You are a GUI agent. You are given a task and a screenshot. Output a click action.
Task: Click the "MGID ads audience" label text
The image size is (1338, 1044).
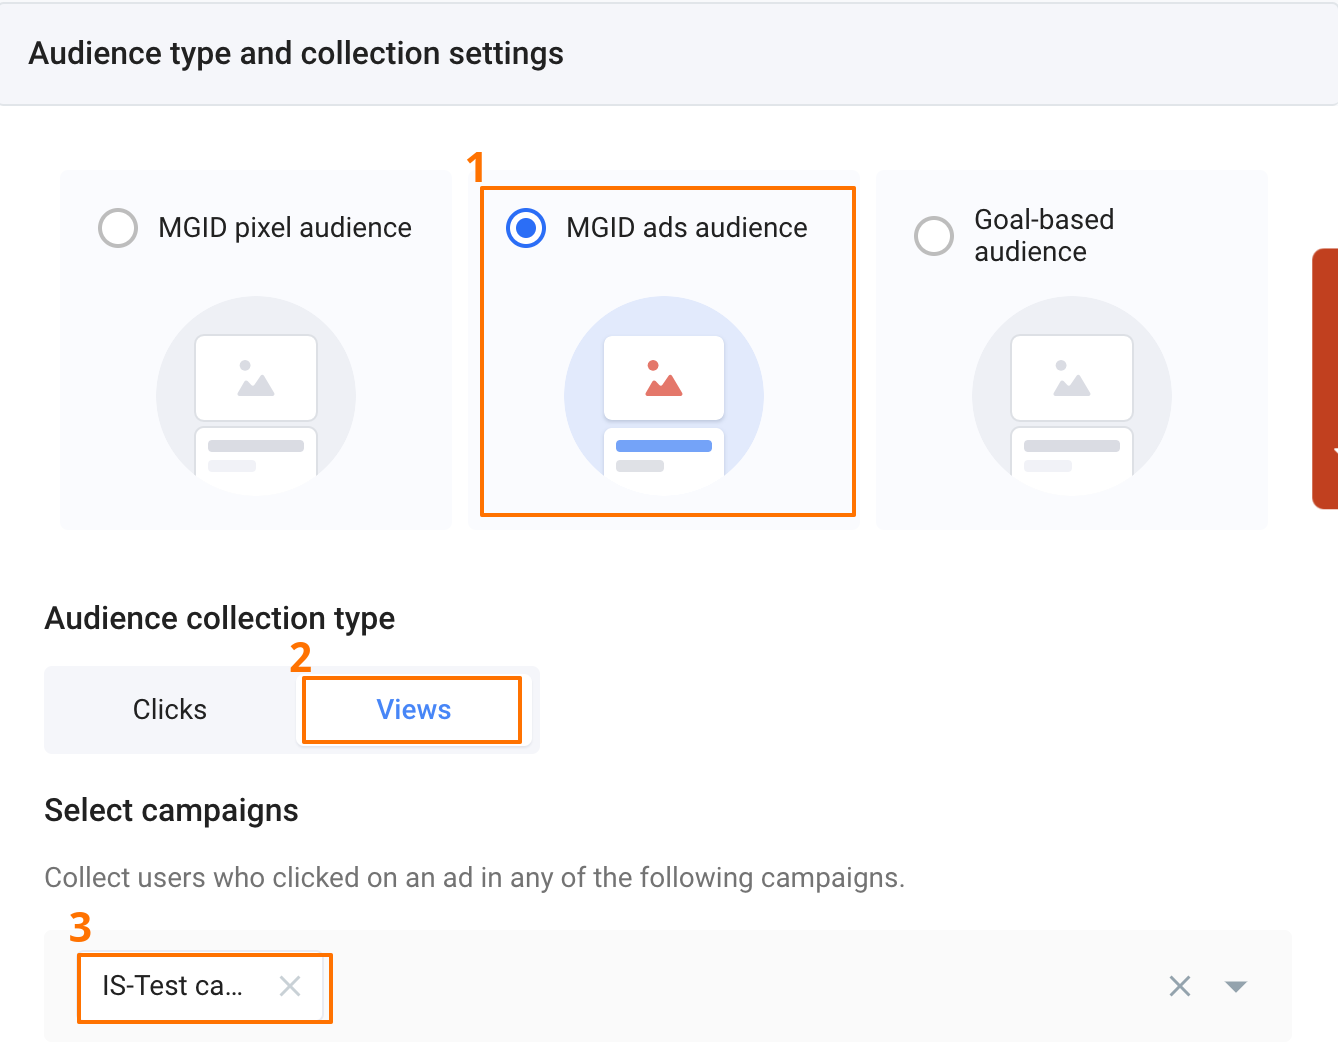click(x=686, y=228)
